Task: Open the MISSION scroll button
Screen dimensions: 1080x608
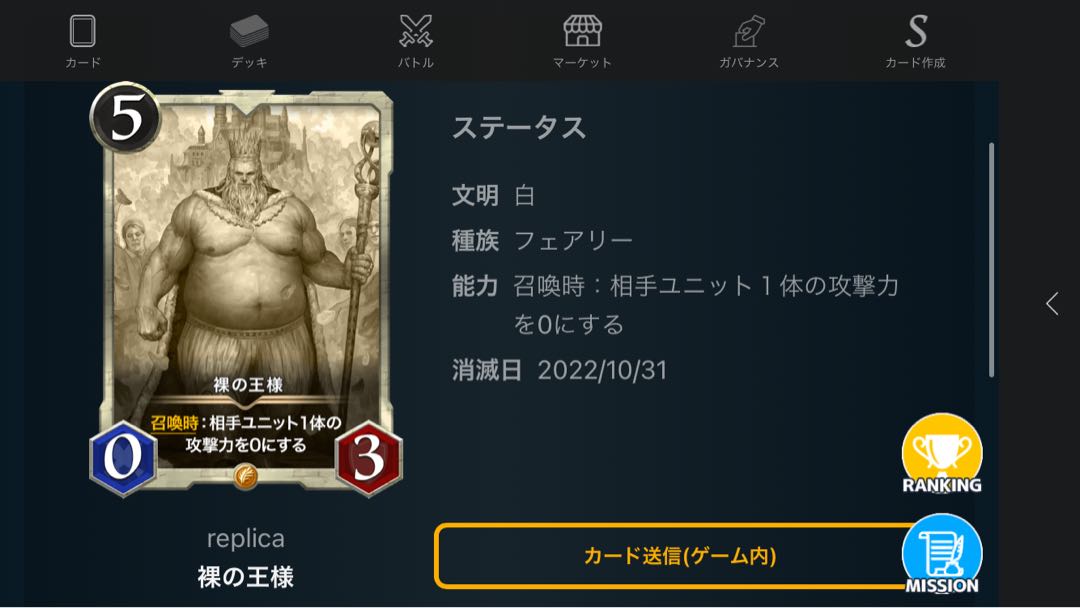Action: 942,554
